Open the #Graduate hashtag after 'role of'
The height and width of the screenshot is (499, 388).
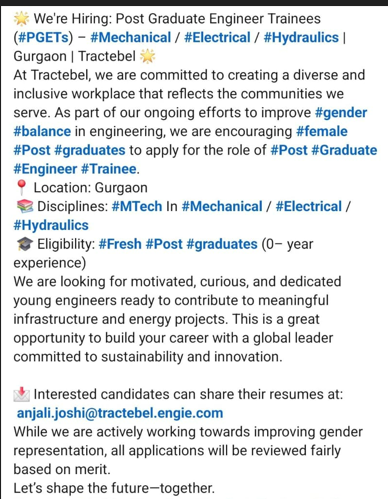(x=344, y=150)
